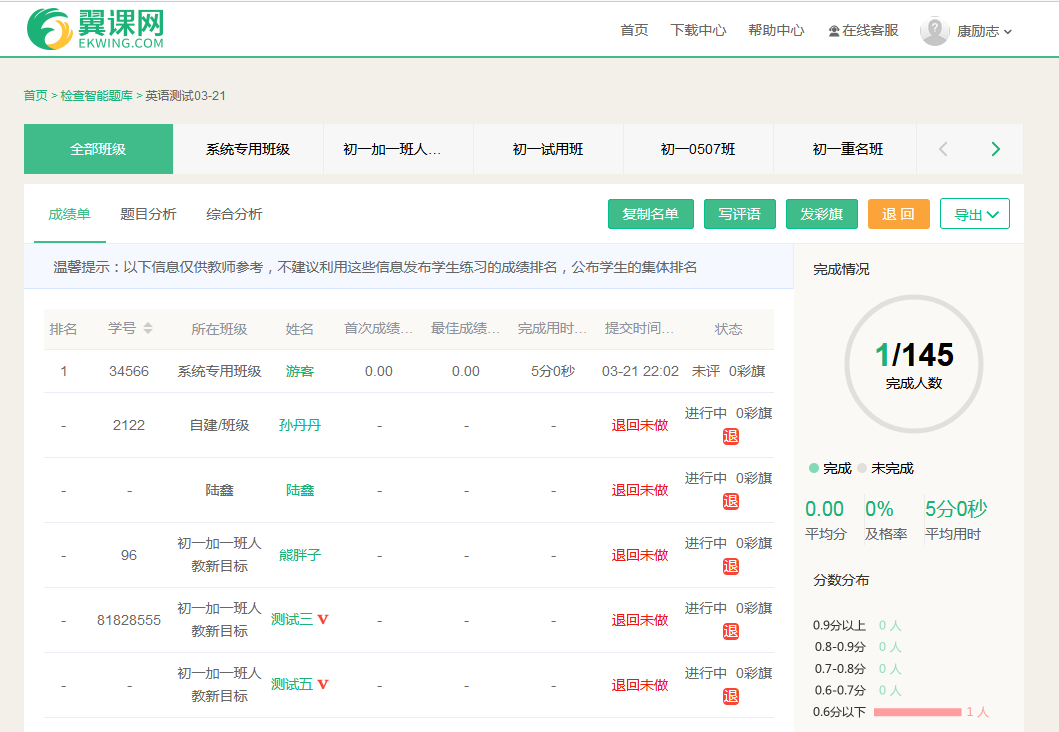The width and height of the screenshot is (1059, 732).
Task: Click the red 退 icon for 陆鑫
Action: (x=731, y=502)
